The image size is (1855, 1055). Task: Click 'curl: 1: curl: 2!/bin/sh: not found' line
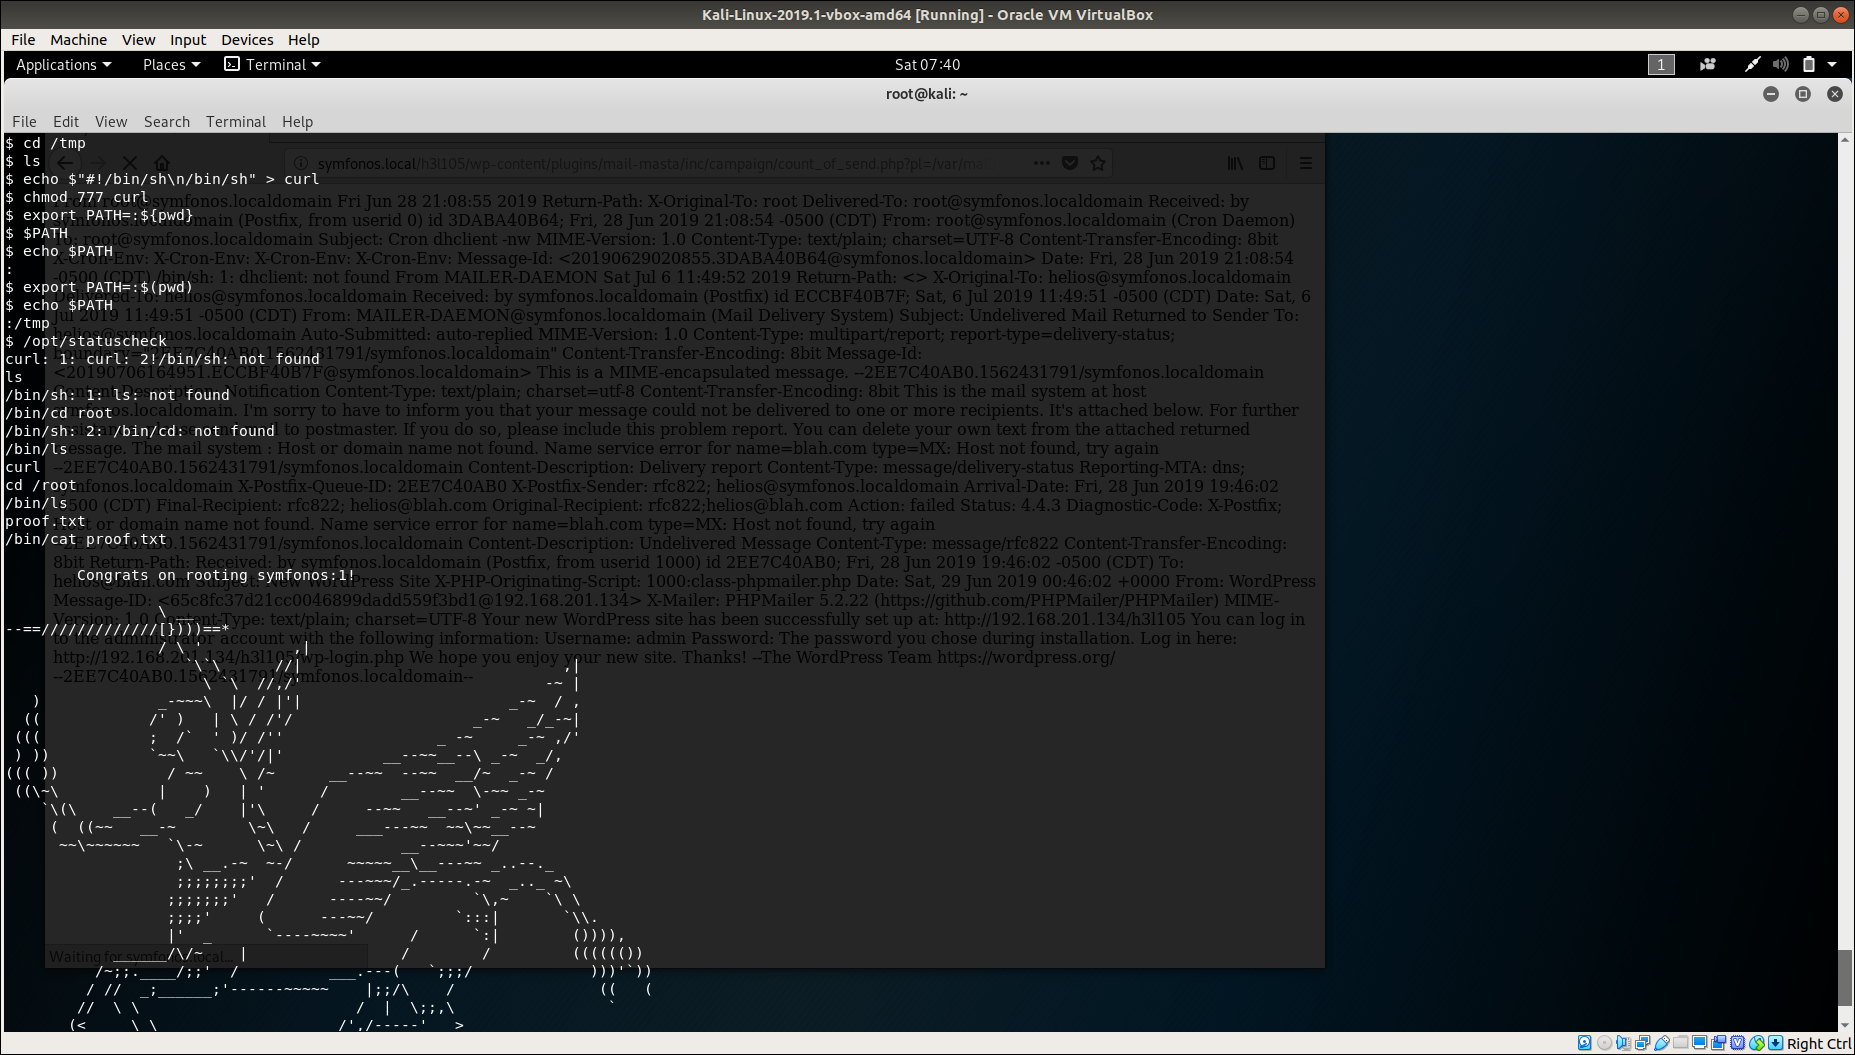coord(163,359)
